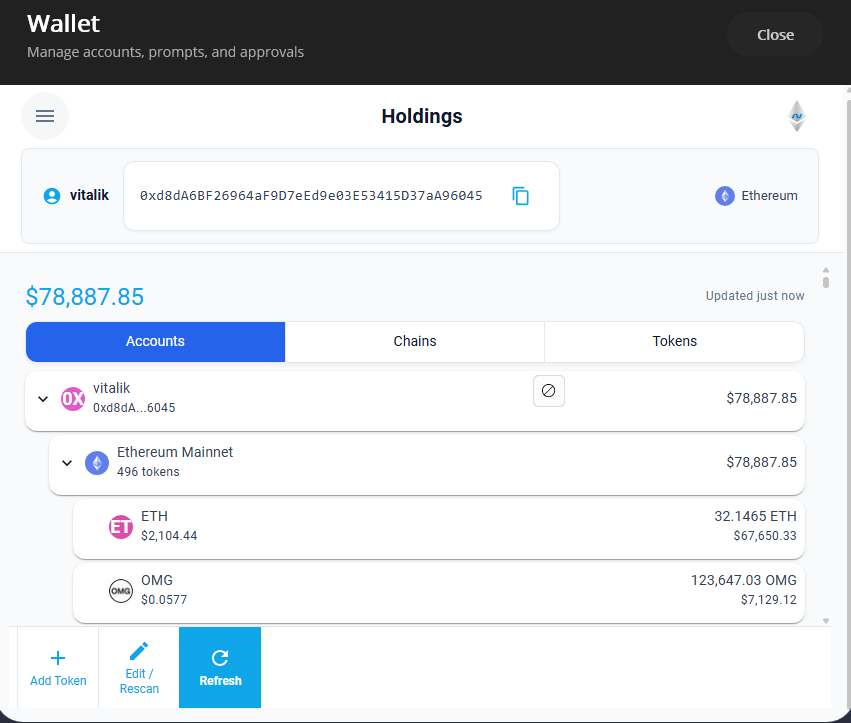This screenshot has height=723, width=851.
Task: Click the Refresh circular arrow icon
Action: [219, 658]
